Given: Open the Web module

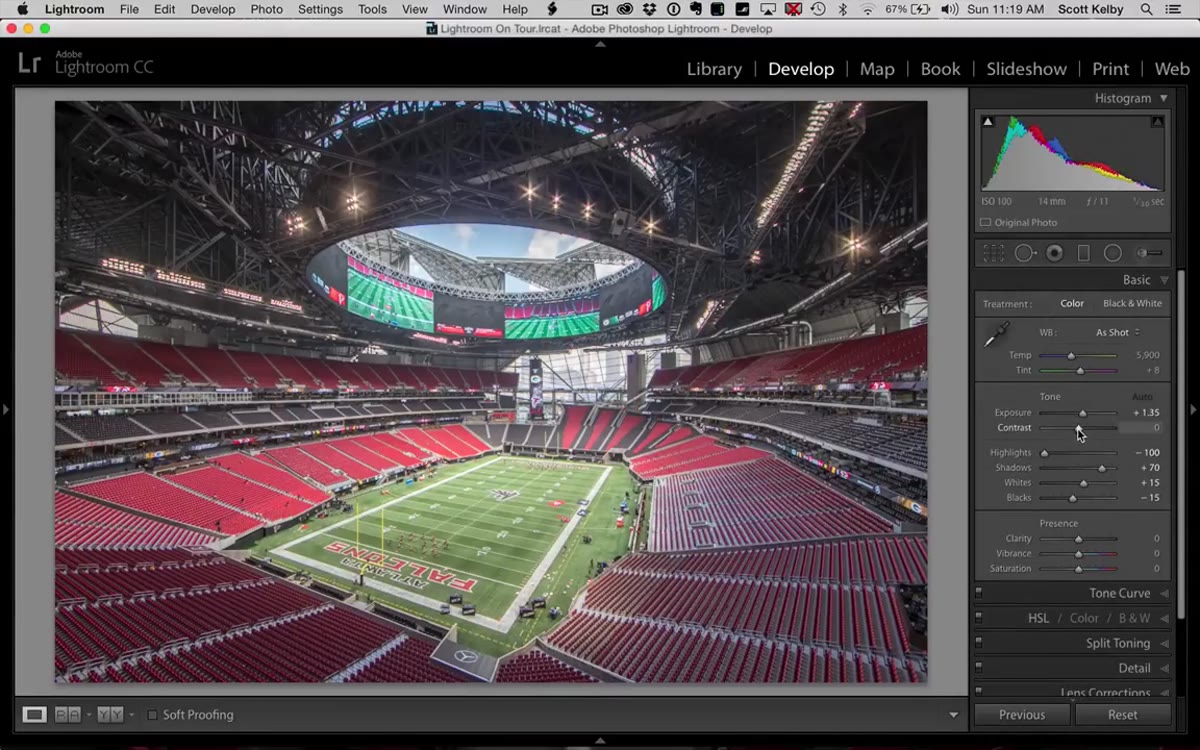Looking at the screenshot, I should pyautogui.click(x=1172, y=69).
